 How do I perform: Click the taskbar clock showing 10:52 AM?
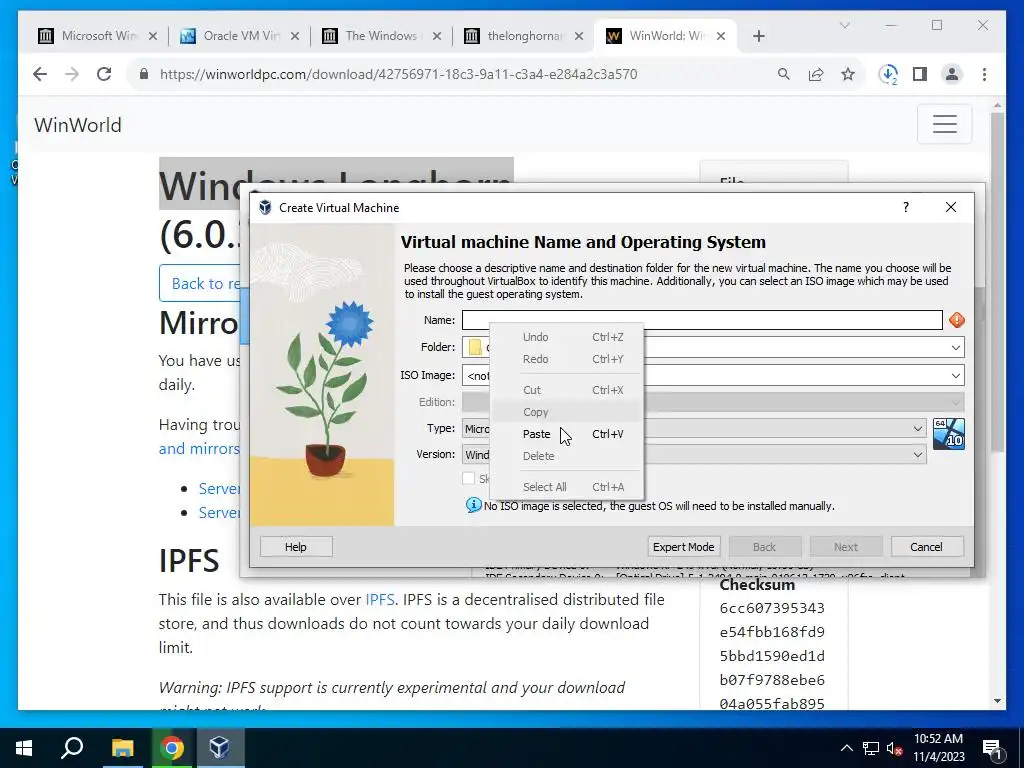(x=938, y=748)
